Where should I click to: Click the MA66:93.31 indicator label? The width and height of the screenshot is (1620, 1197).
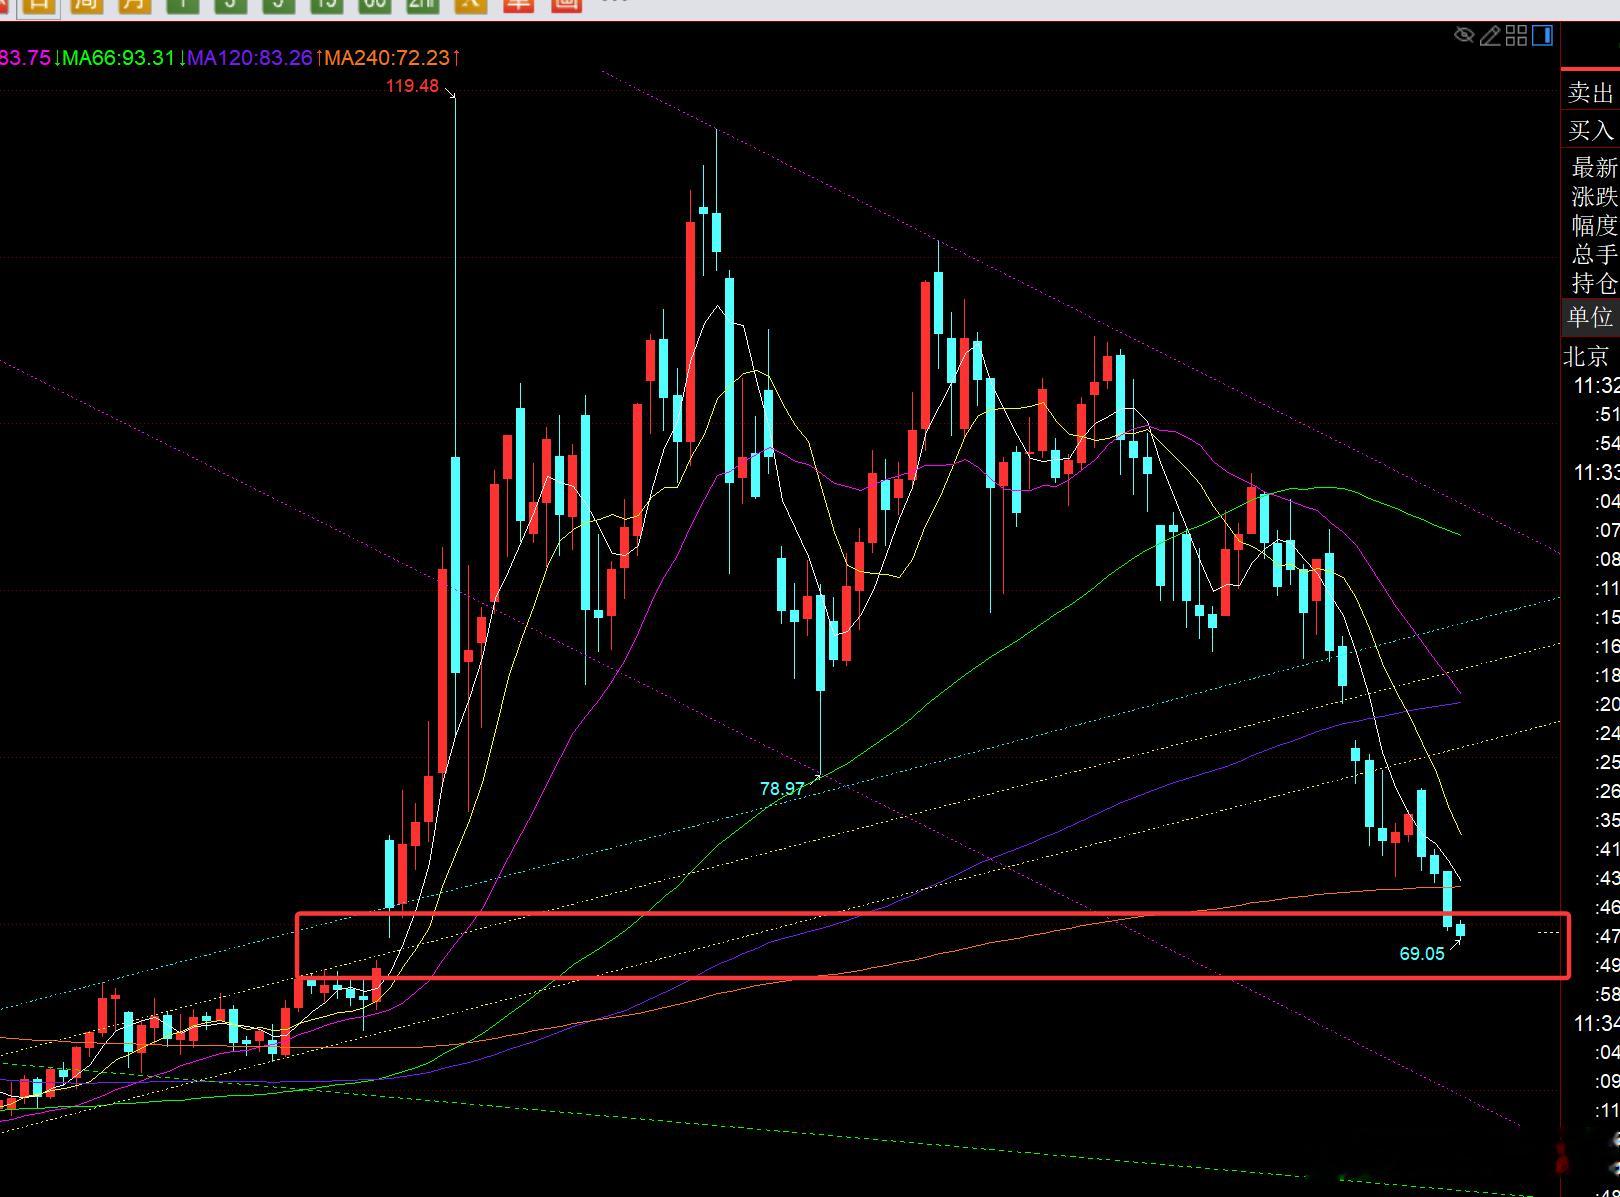(x=119, y=58)
